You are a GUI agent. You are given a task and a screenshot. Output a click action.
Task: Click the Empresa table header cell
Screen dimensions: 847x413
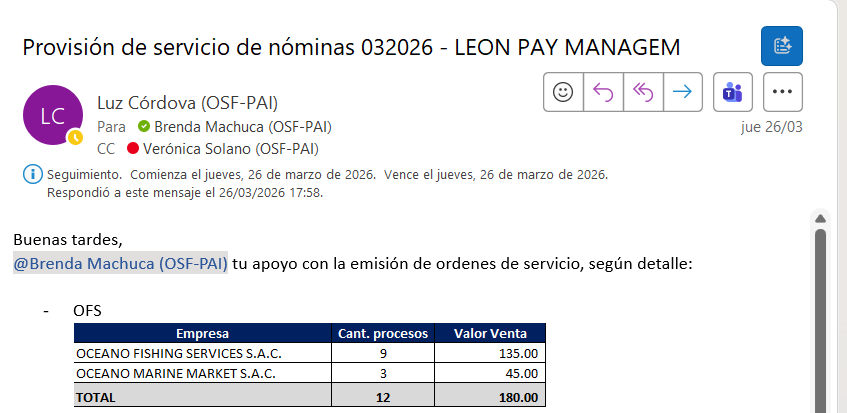pos(202,333)
